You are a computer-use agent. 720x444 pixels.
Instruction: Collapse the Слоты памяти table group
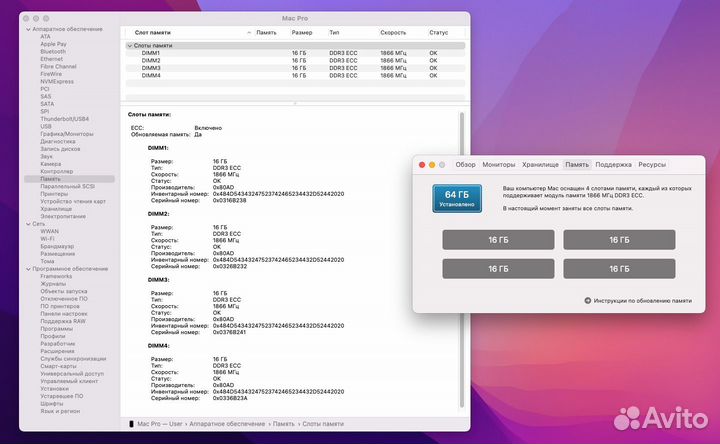tap(130, 46)
